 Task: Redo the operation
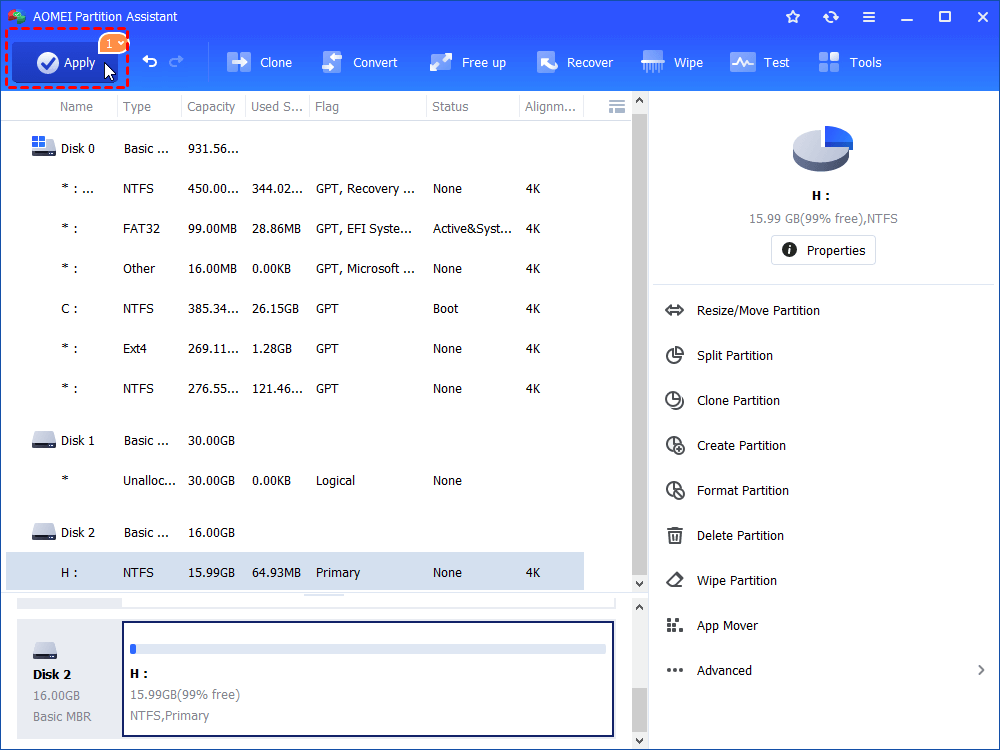click(x=176, y=62)
